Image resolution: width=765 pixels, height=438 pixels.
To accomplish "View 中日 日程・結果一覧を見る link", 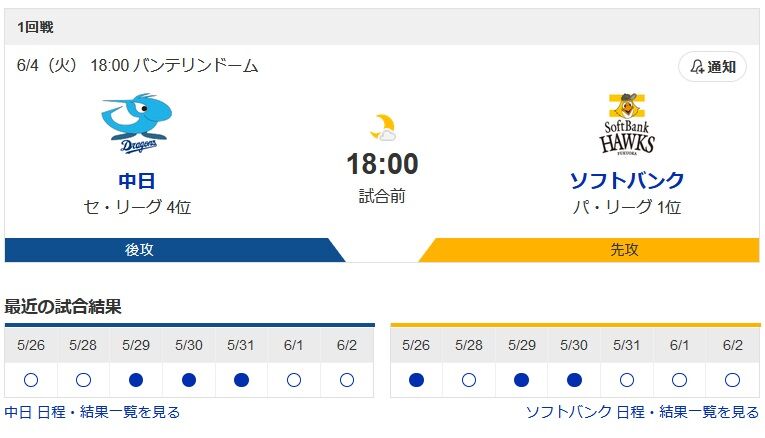I will 92,412.
